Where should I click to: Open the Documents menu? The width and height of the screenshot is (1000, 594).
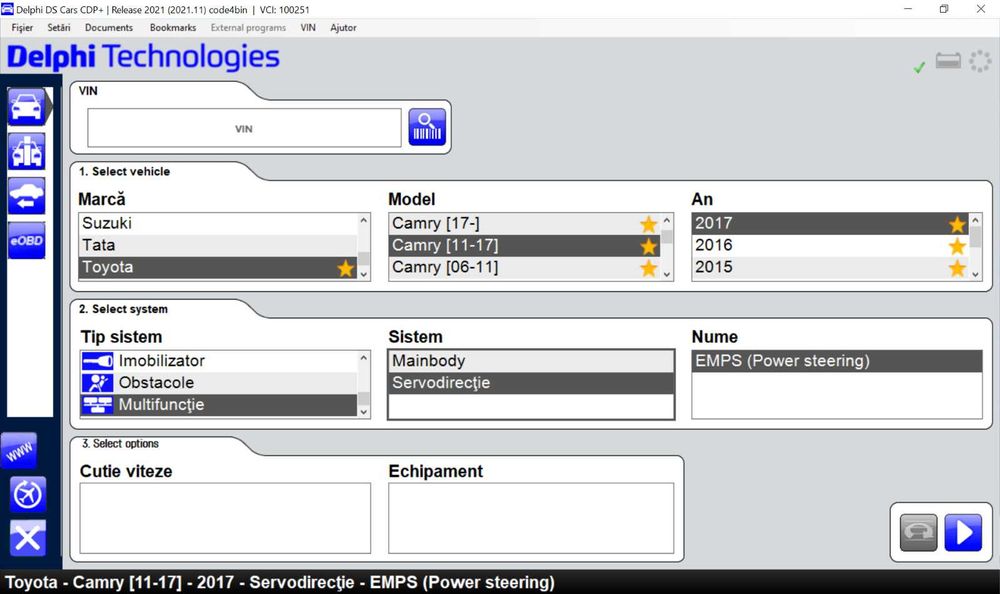[x=108, y=27]
